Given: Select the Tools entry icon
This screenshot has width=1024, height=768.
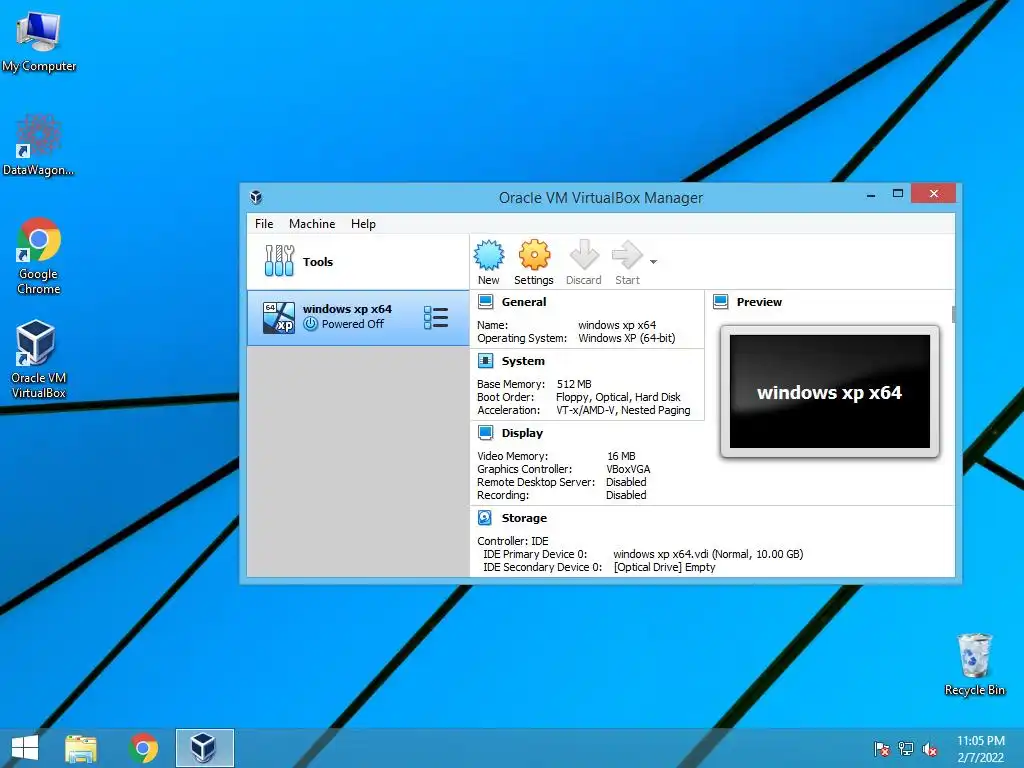Looking at the screenshot, I should pyautogui.click(x=280, y=261).
